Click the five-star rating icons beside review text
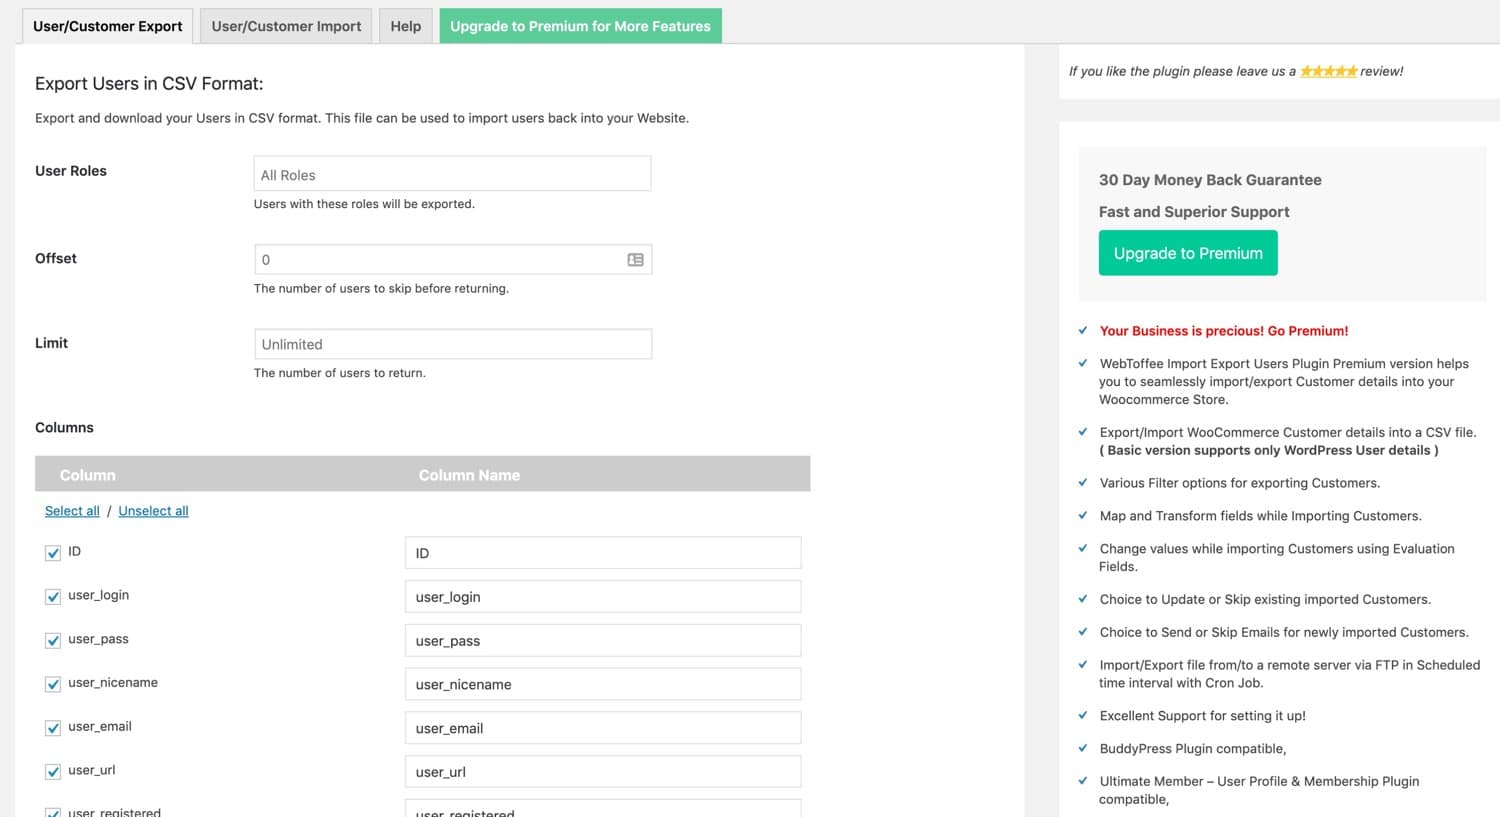 [1329, 70]
